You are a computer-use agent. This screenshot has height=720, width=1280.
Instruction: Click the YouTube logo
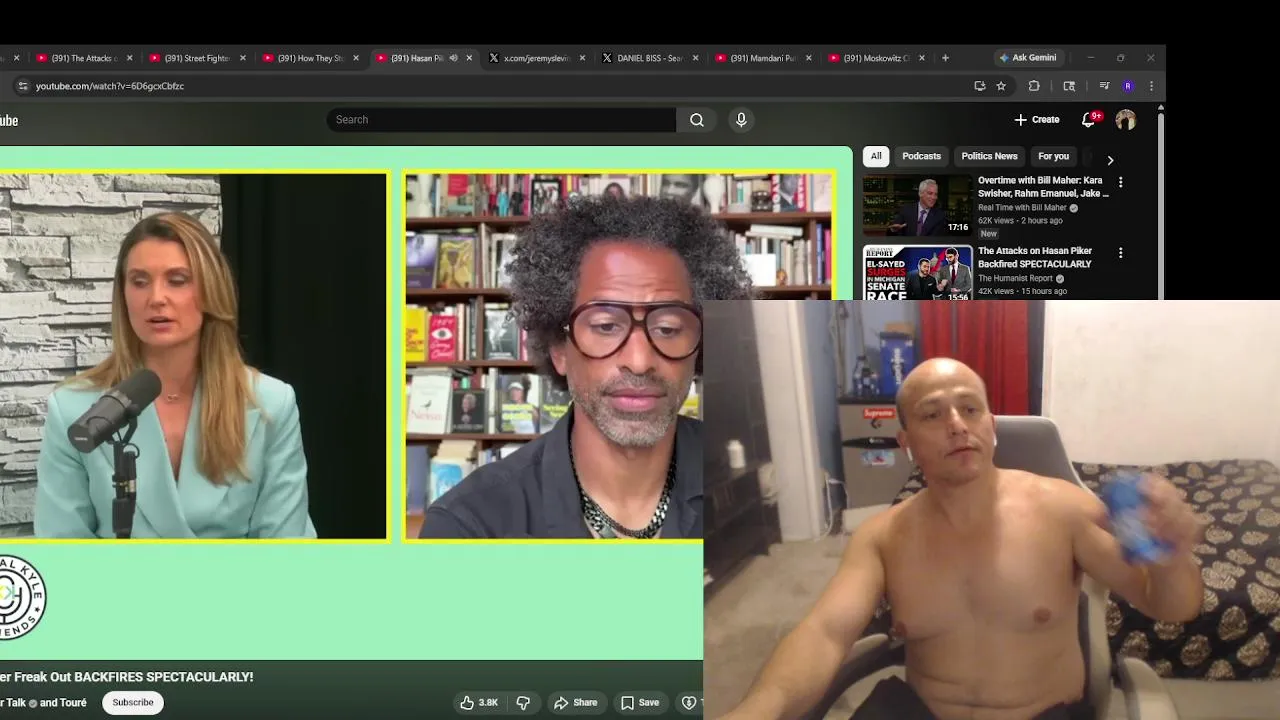coord(9,121)
